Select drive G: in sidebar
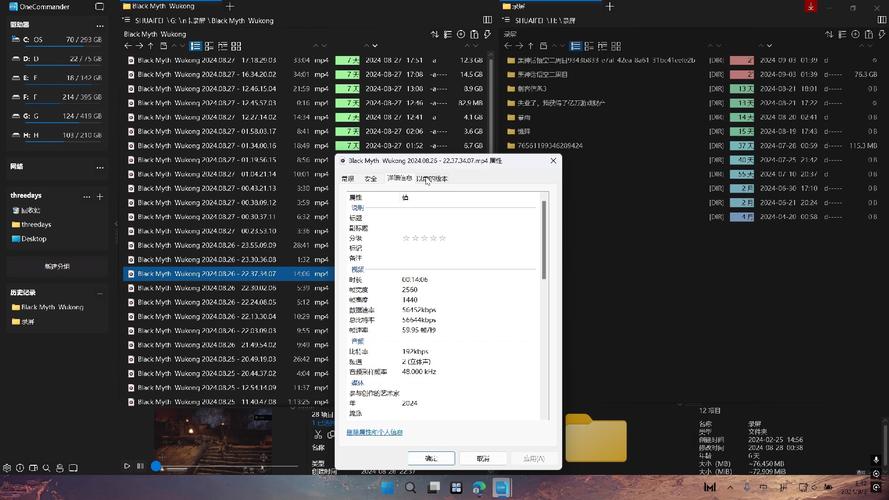 click(x=57, y=116)
